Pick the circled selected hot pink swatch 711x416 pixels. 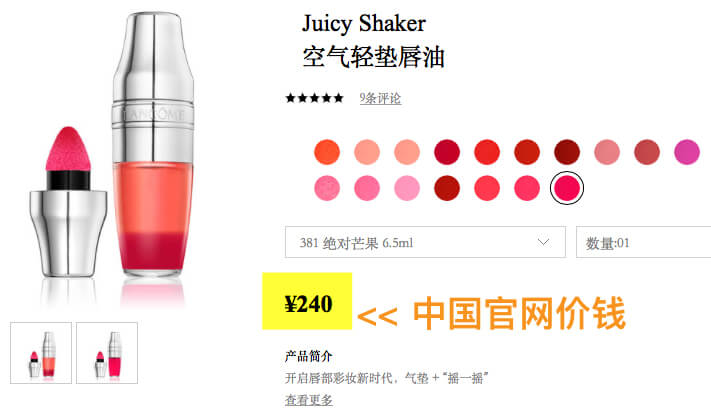(567, 188)
